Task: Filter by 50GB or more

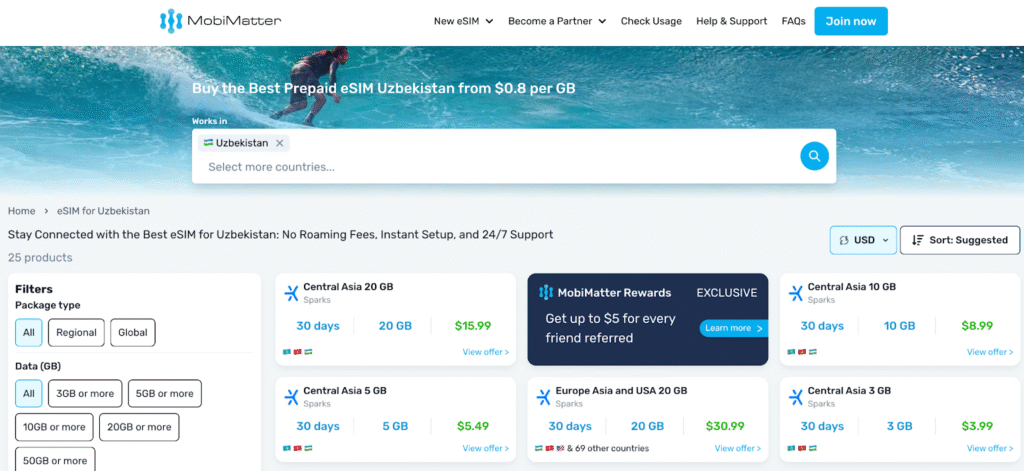Action: (x=56, y=460)
